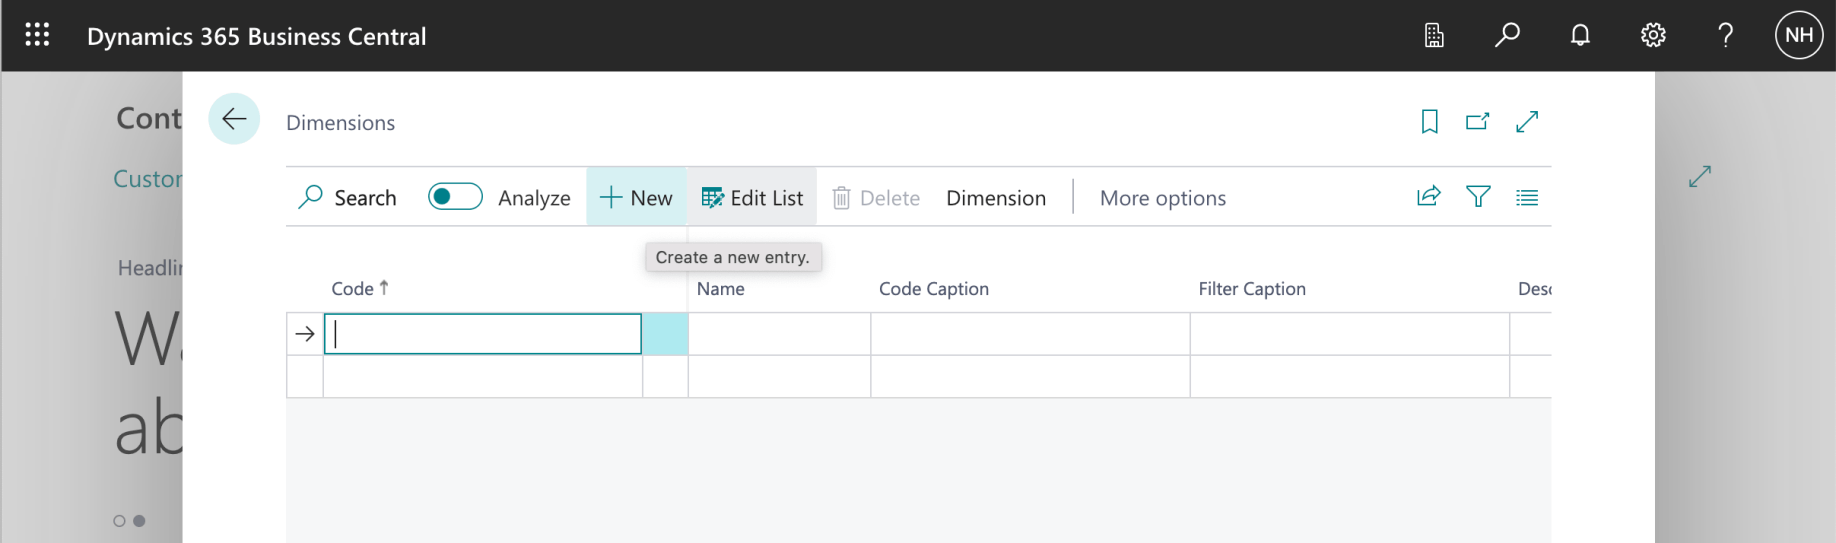The height and width of the screenshot is (543, 1836).
Task: Toggle the Analyze switch on
Action: pos(455,197)
